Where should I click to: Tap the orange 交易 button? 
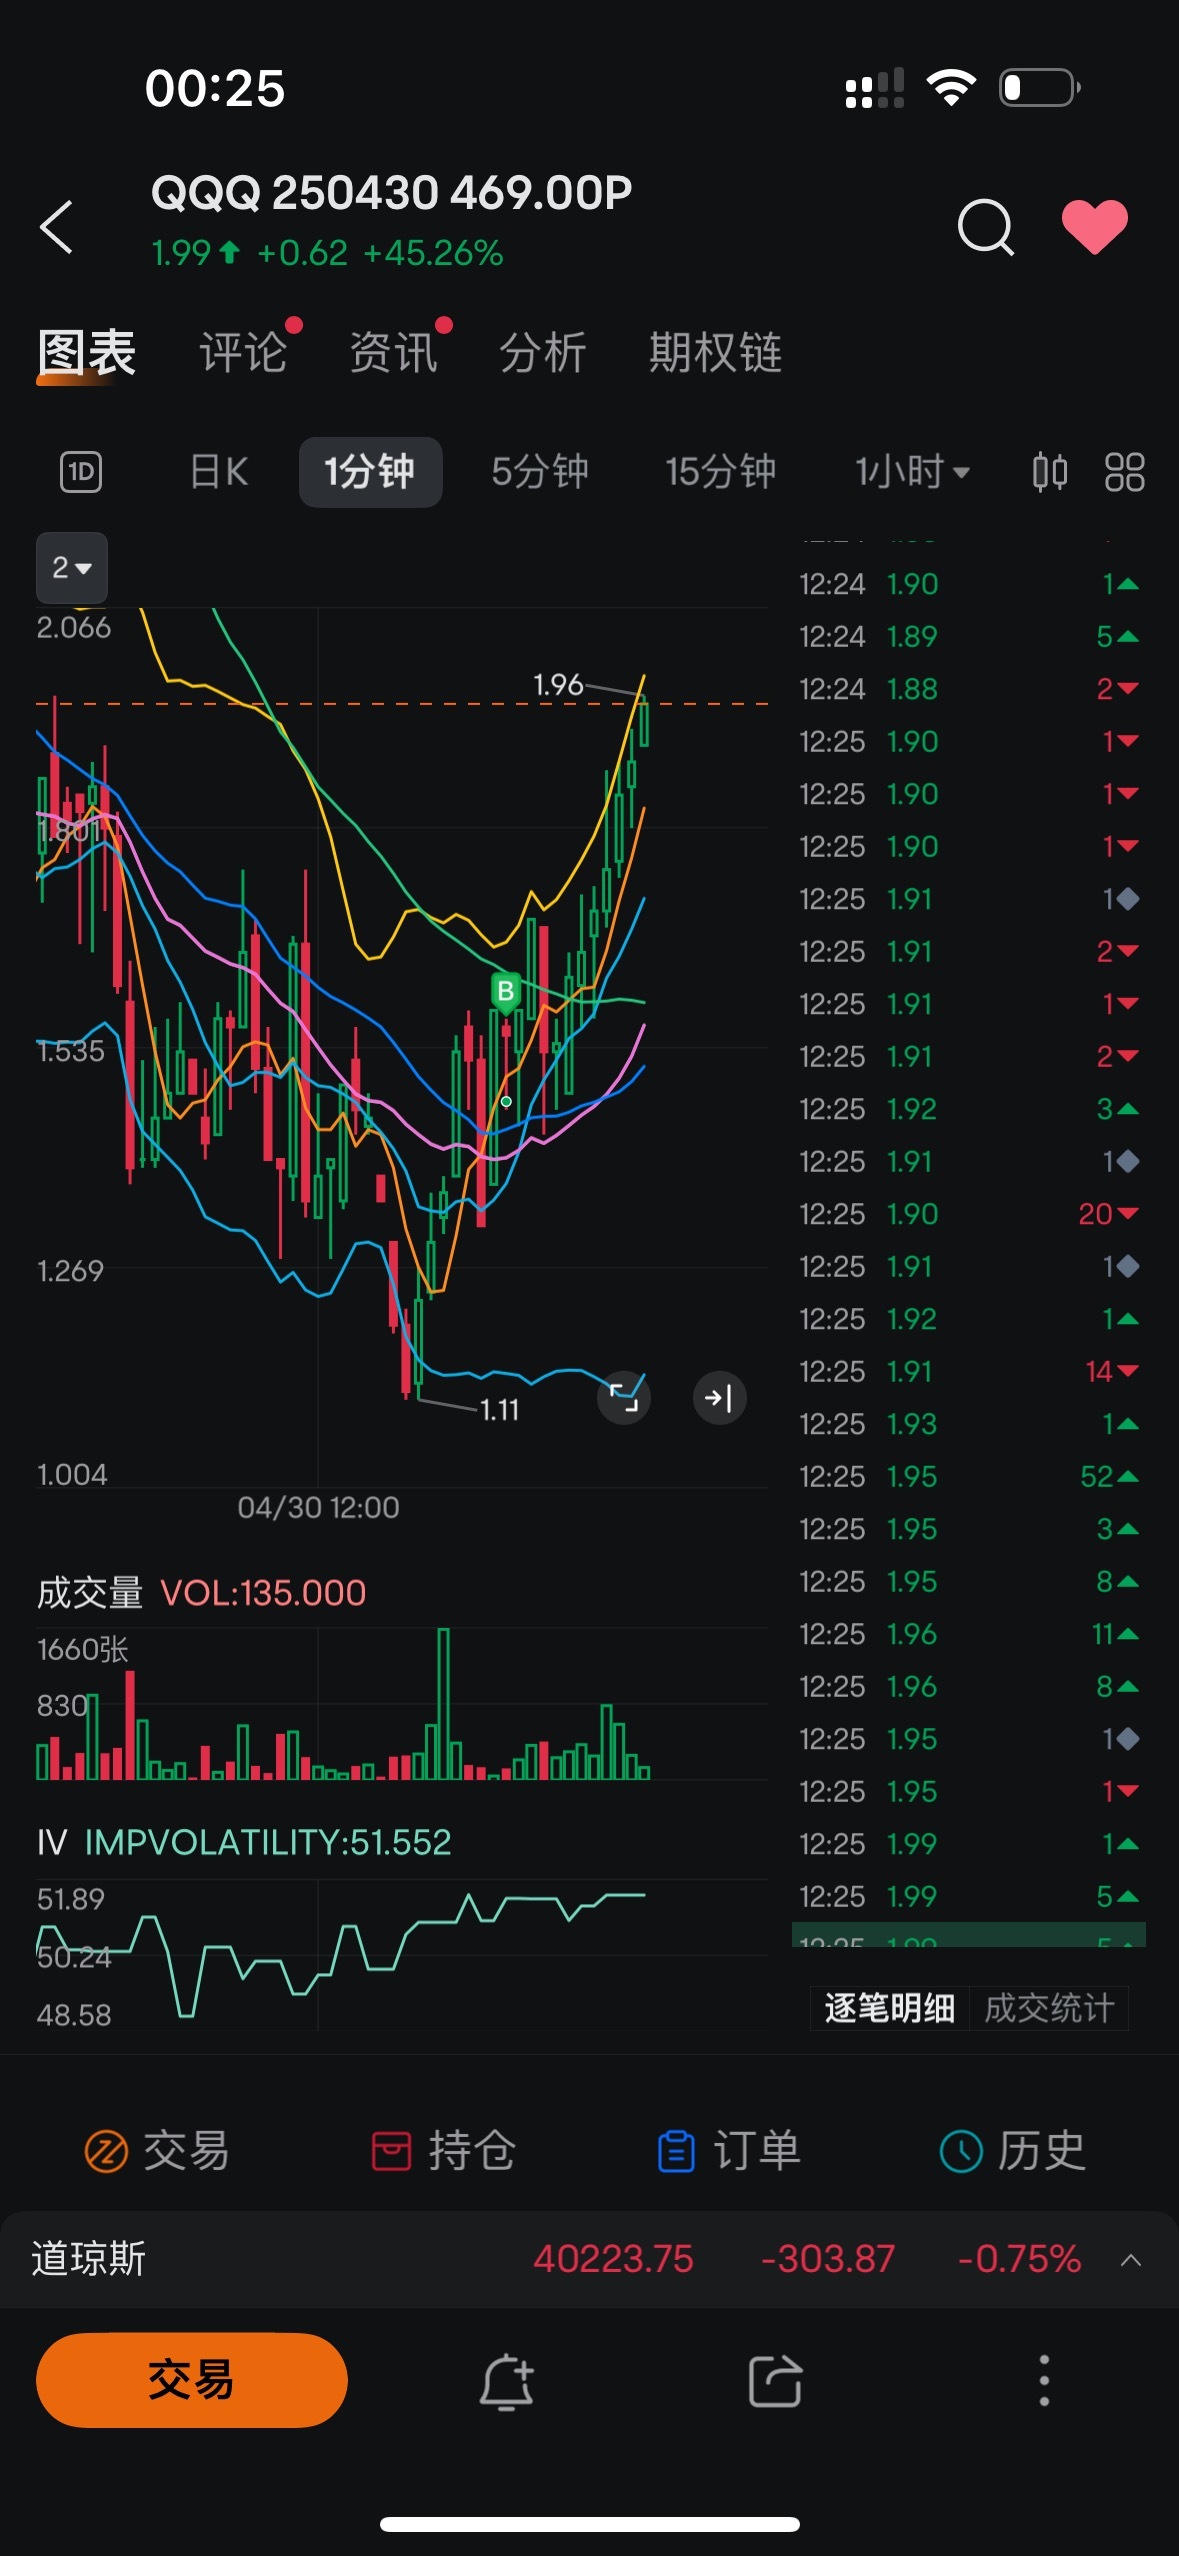(x=192, y=2380)
